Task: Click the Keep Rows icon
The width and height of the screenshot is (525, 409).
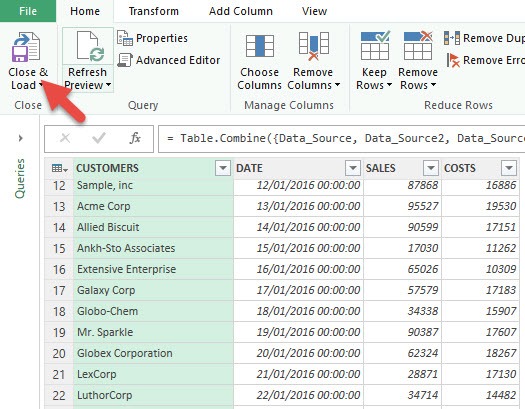Action: pyautogui.click(x=375, y=46)
